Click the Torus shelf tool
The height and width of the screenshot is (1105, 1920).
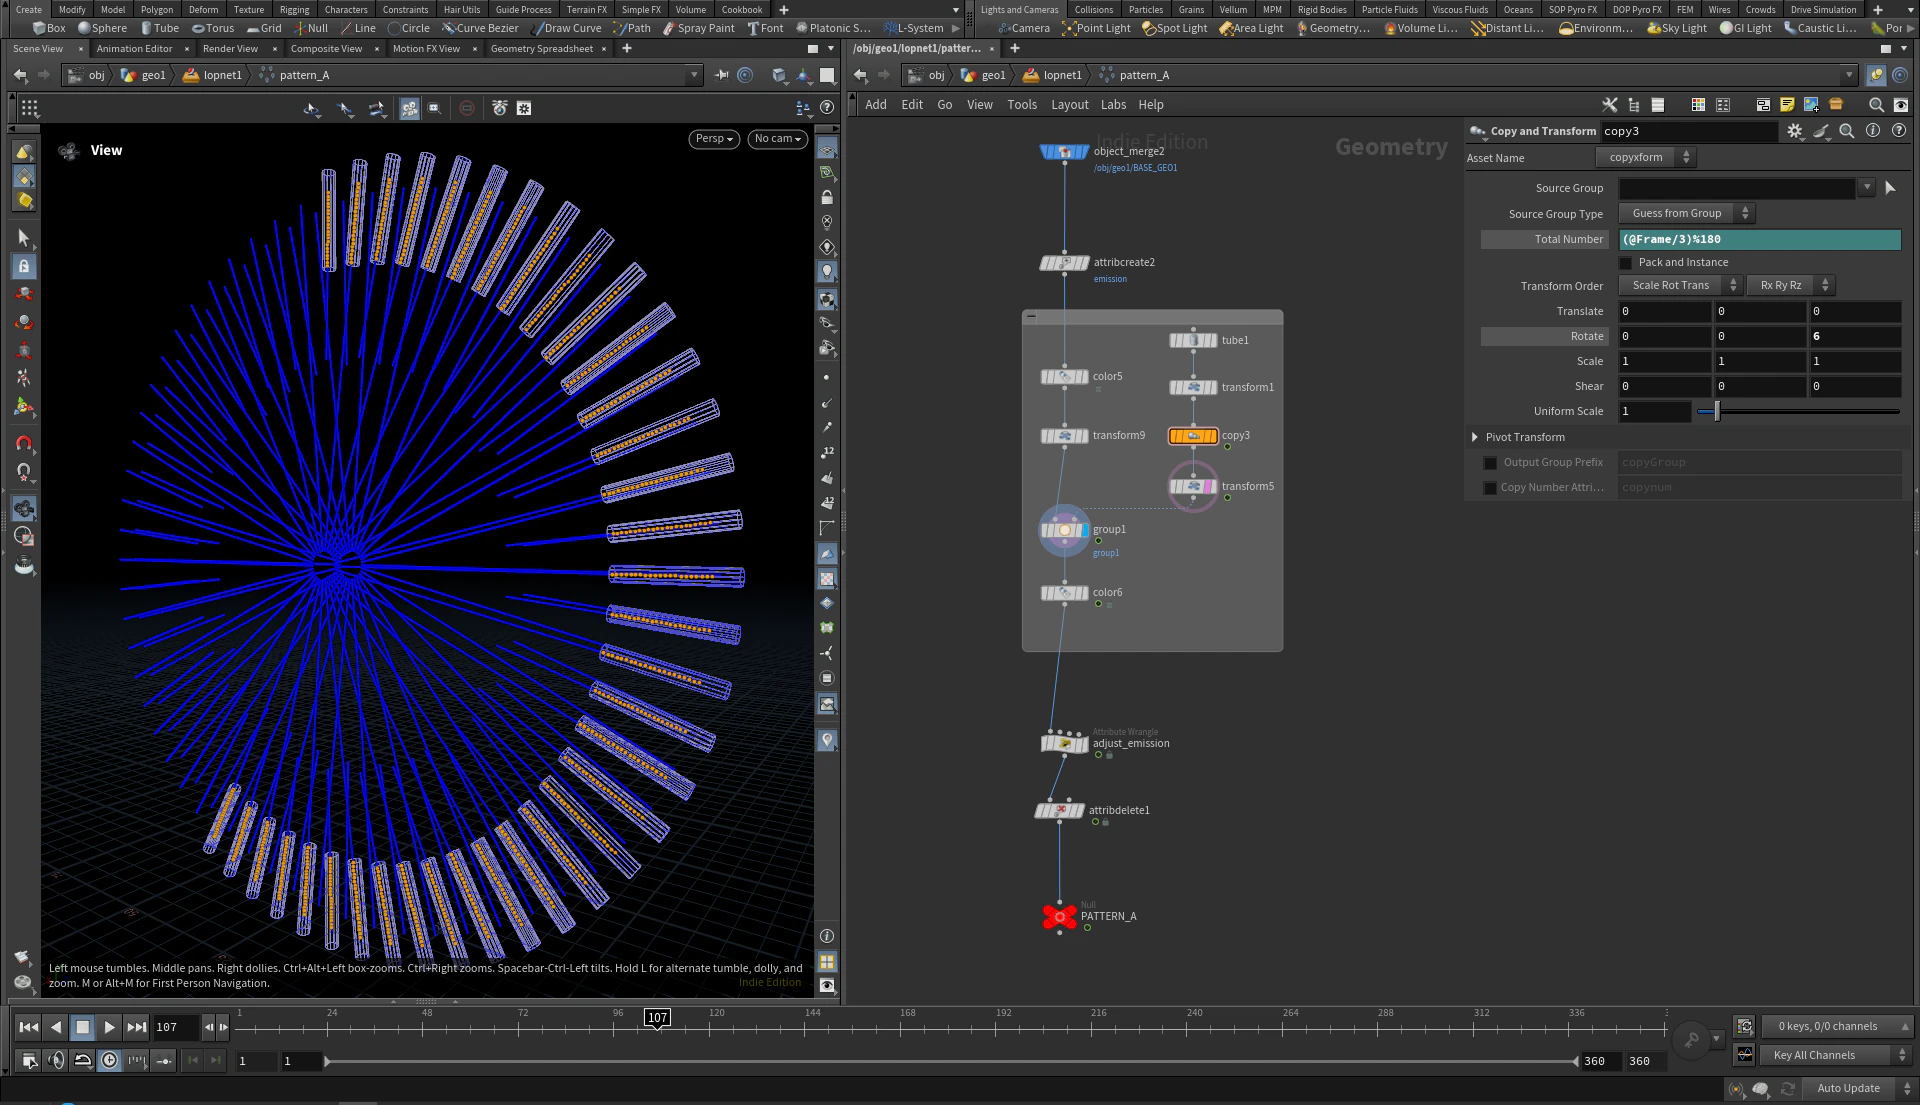point(213,28)
